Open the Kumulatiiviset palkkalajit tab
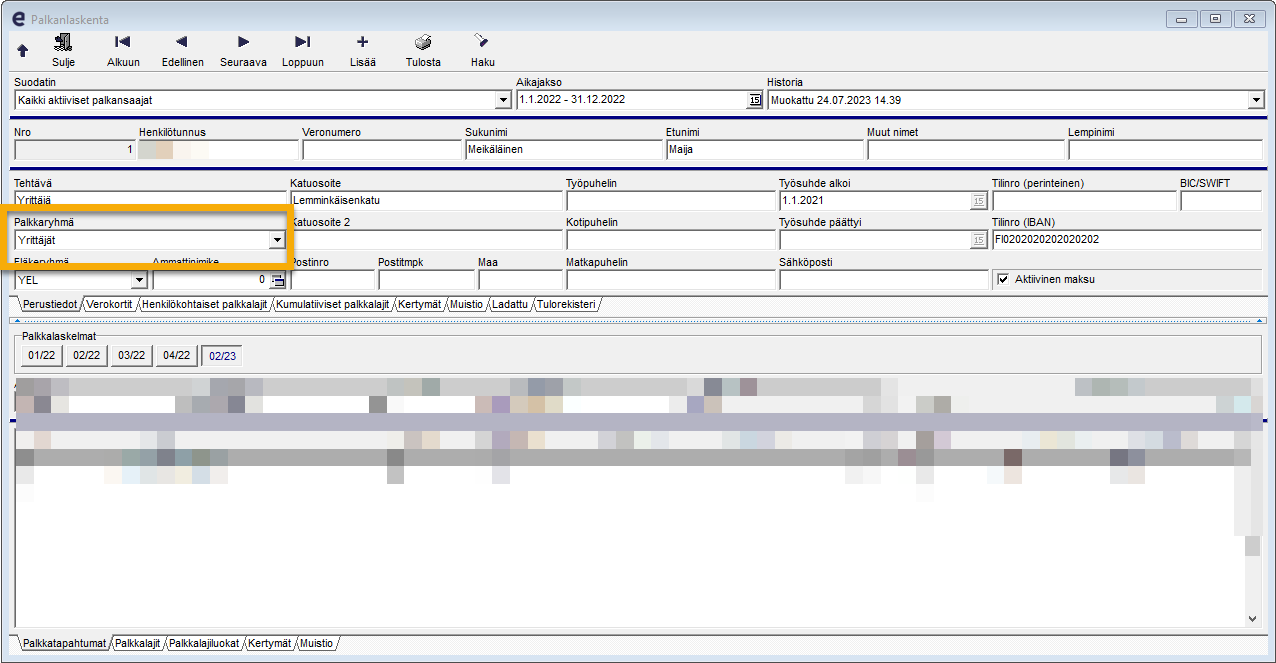Image resolution: width=1276 pixels, height=663 pixels. tap(332, 304)
